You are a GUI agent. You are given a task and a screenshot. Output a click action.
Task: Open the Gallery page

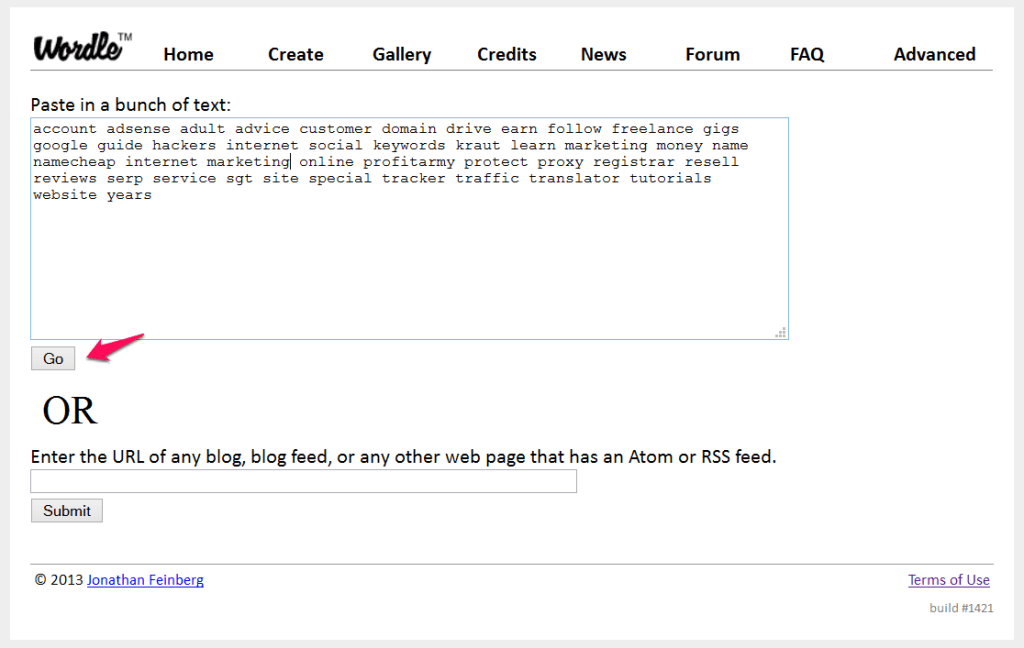(402, 54)
